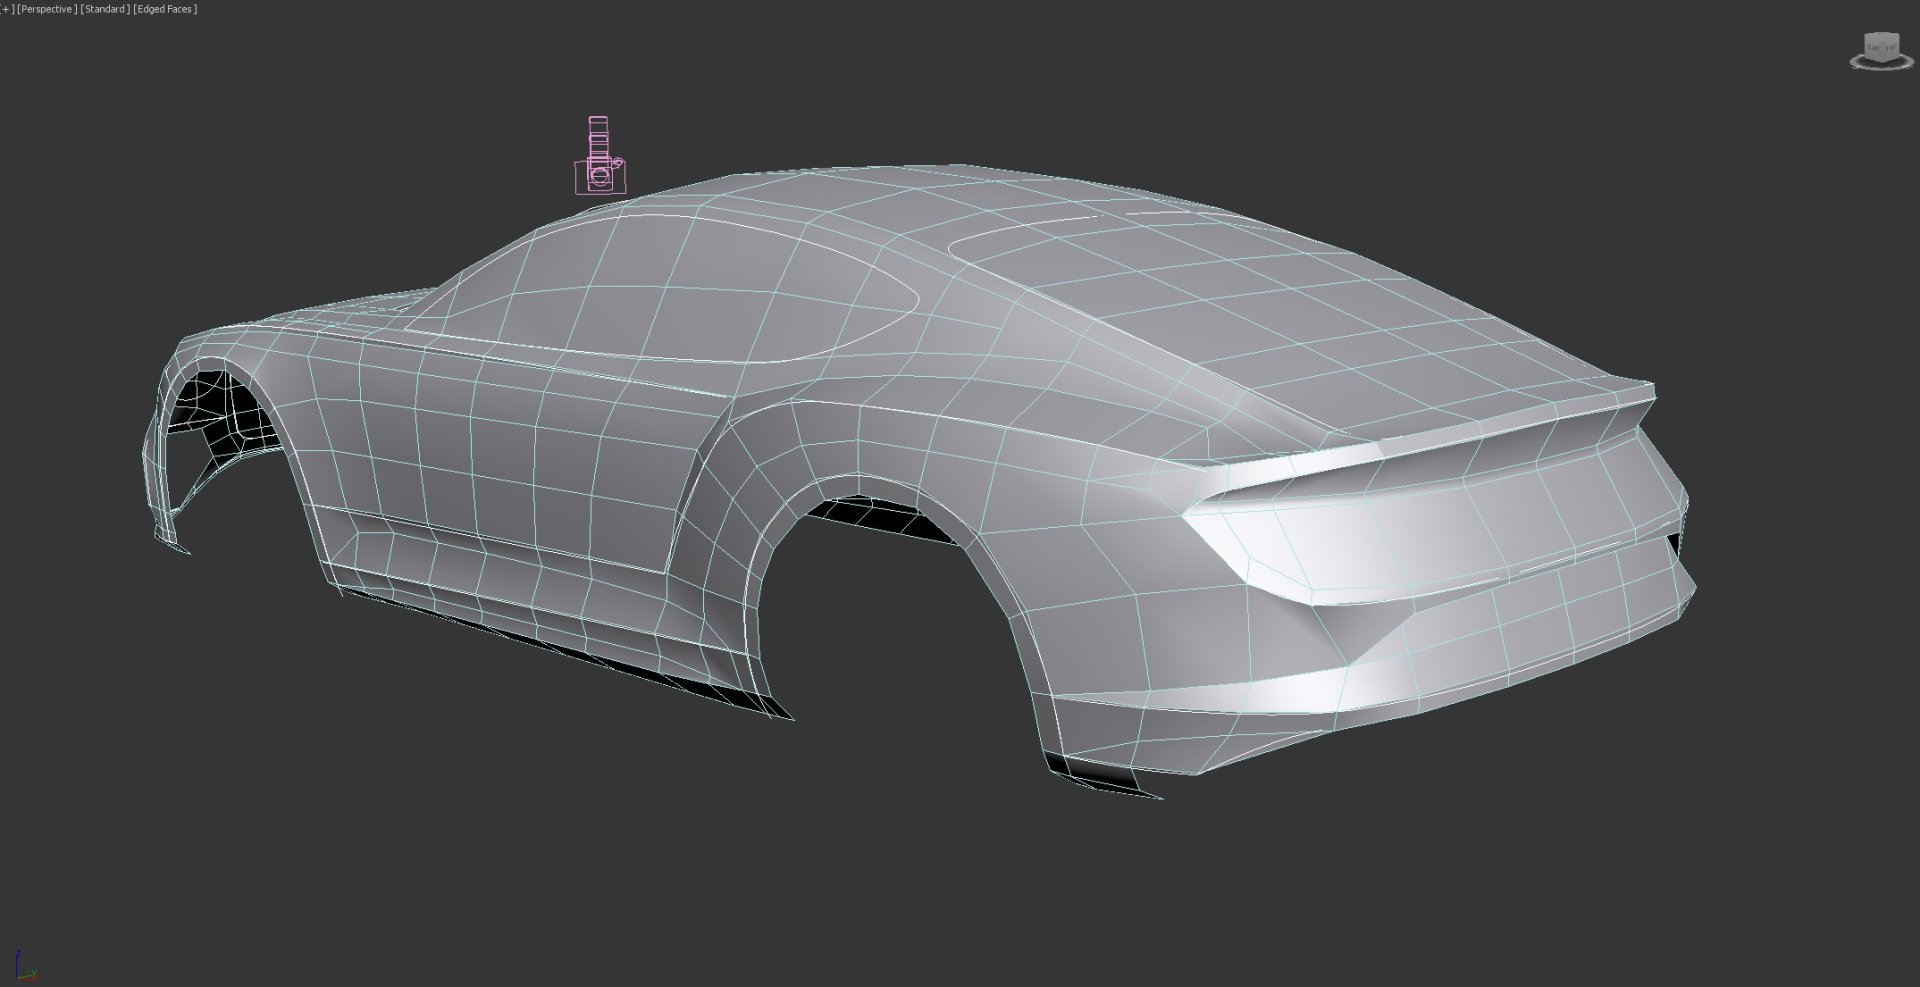Click the ViewCube compass ring
Viewport: 1920px width, 987px height.
click(x=1857, y=63)
